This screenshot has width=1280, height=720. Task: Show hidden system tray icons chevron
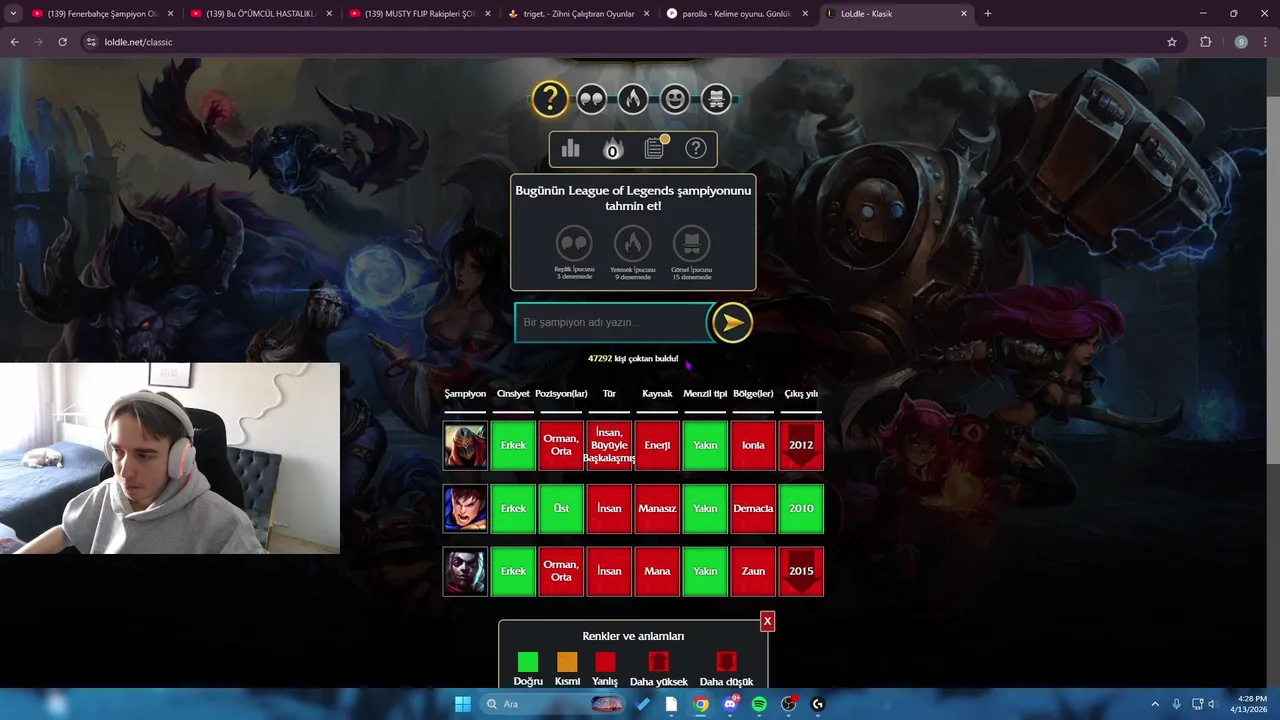(x=1155, y=704)
